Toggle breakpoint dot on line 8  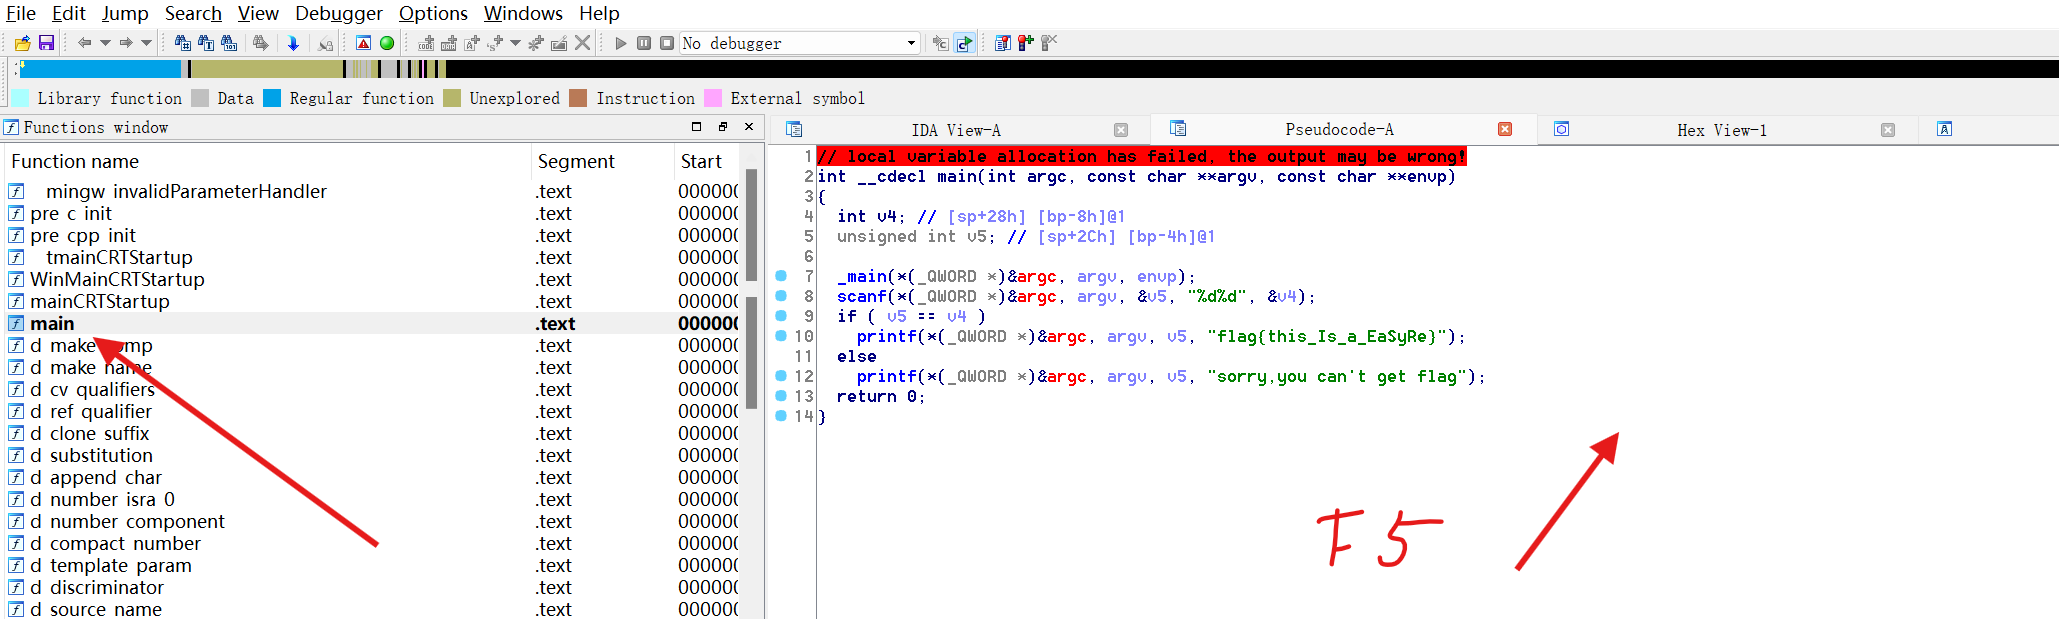click(781, 296)
